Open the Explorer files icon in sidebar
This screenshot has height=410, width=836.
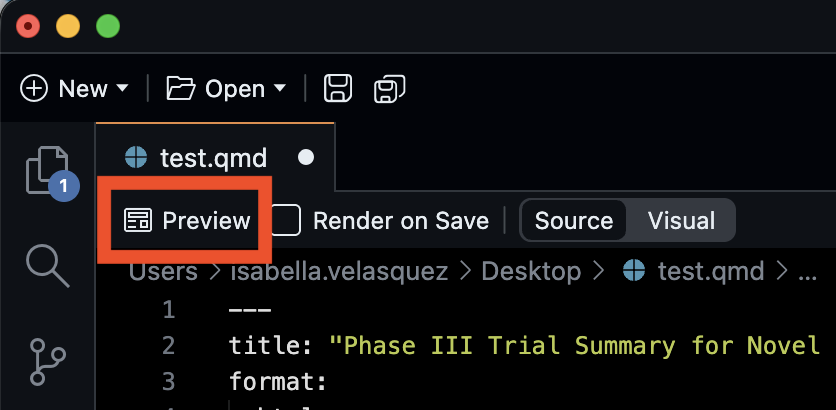(46, 168)
